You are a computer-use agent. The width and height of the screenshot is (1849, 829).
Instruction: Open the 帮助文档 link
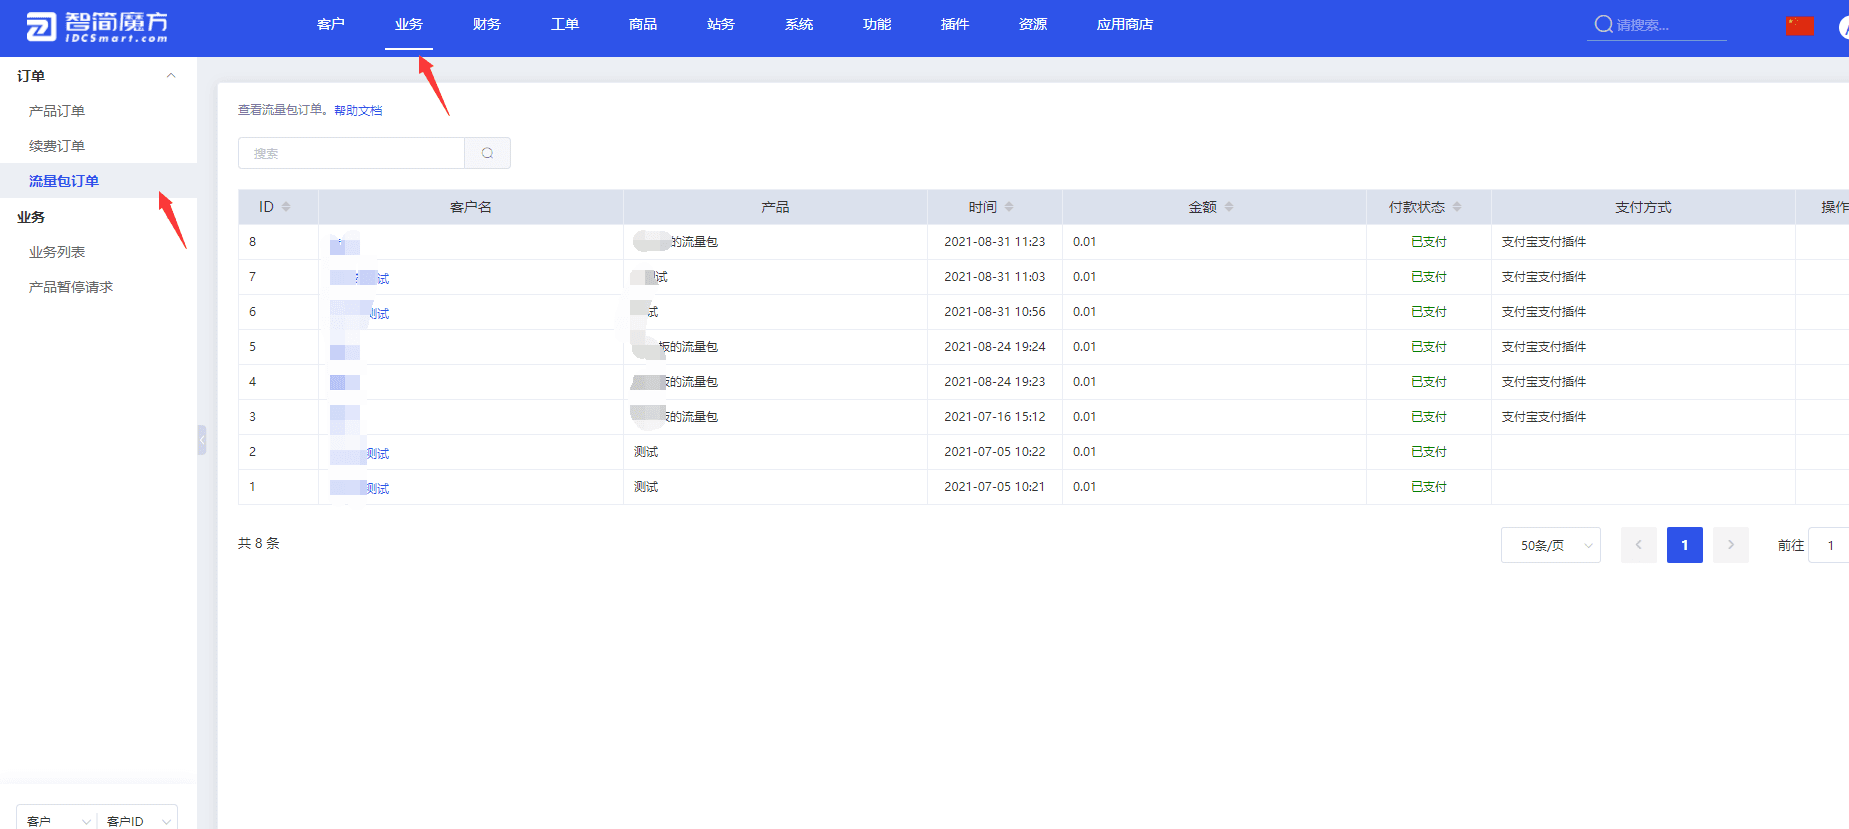358,110
